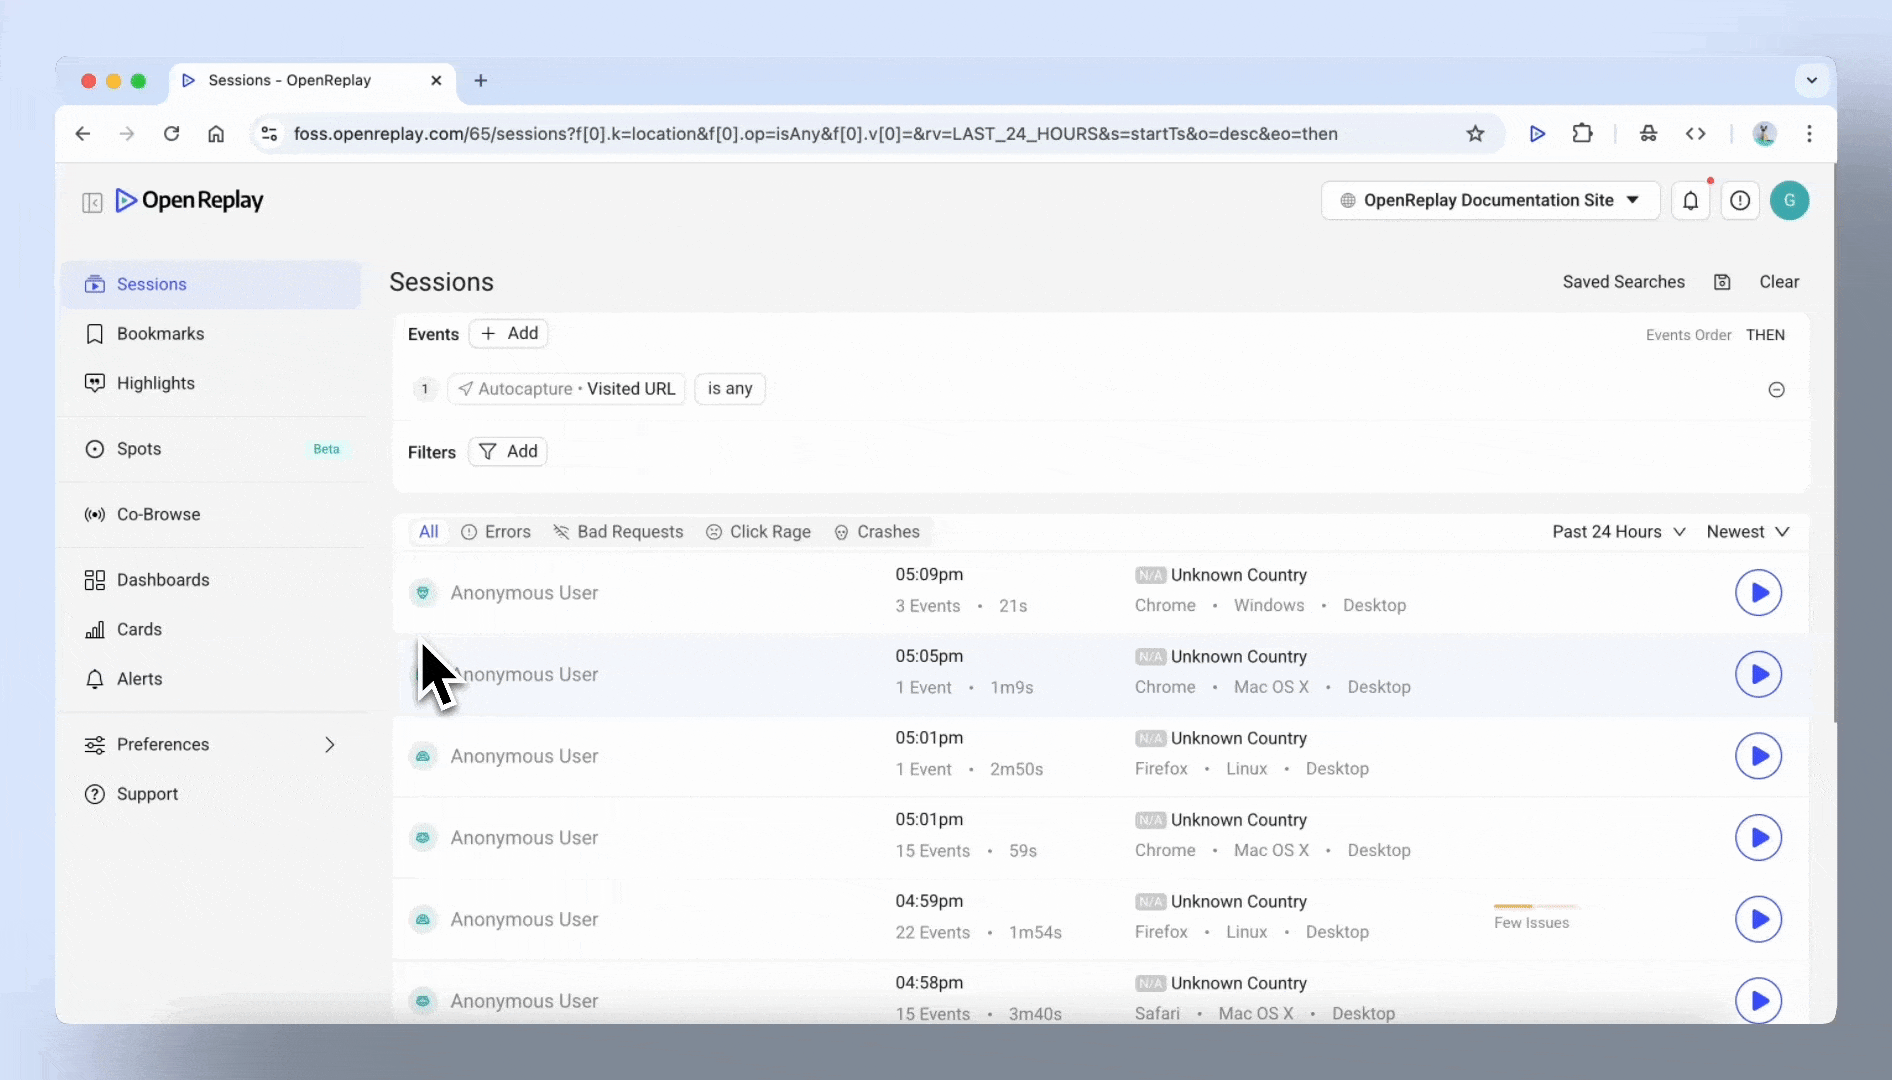Bookmark this page with the star

click(x=1475, y=134)
